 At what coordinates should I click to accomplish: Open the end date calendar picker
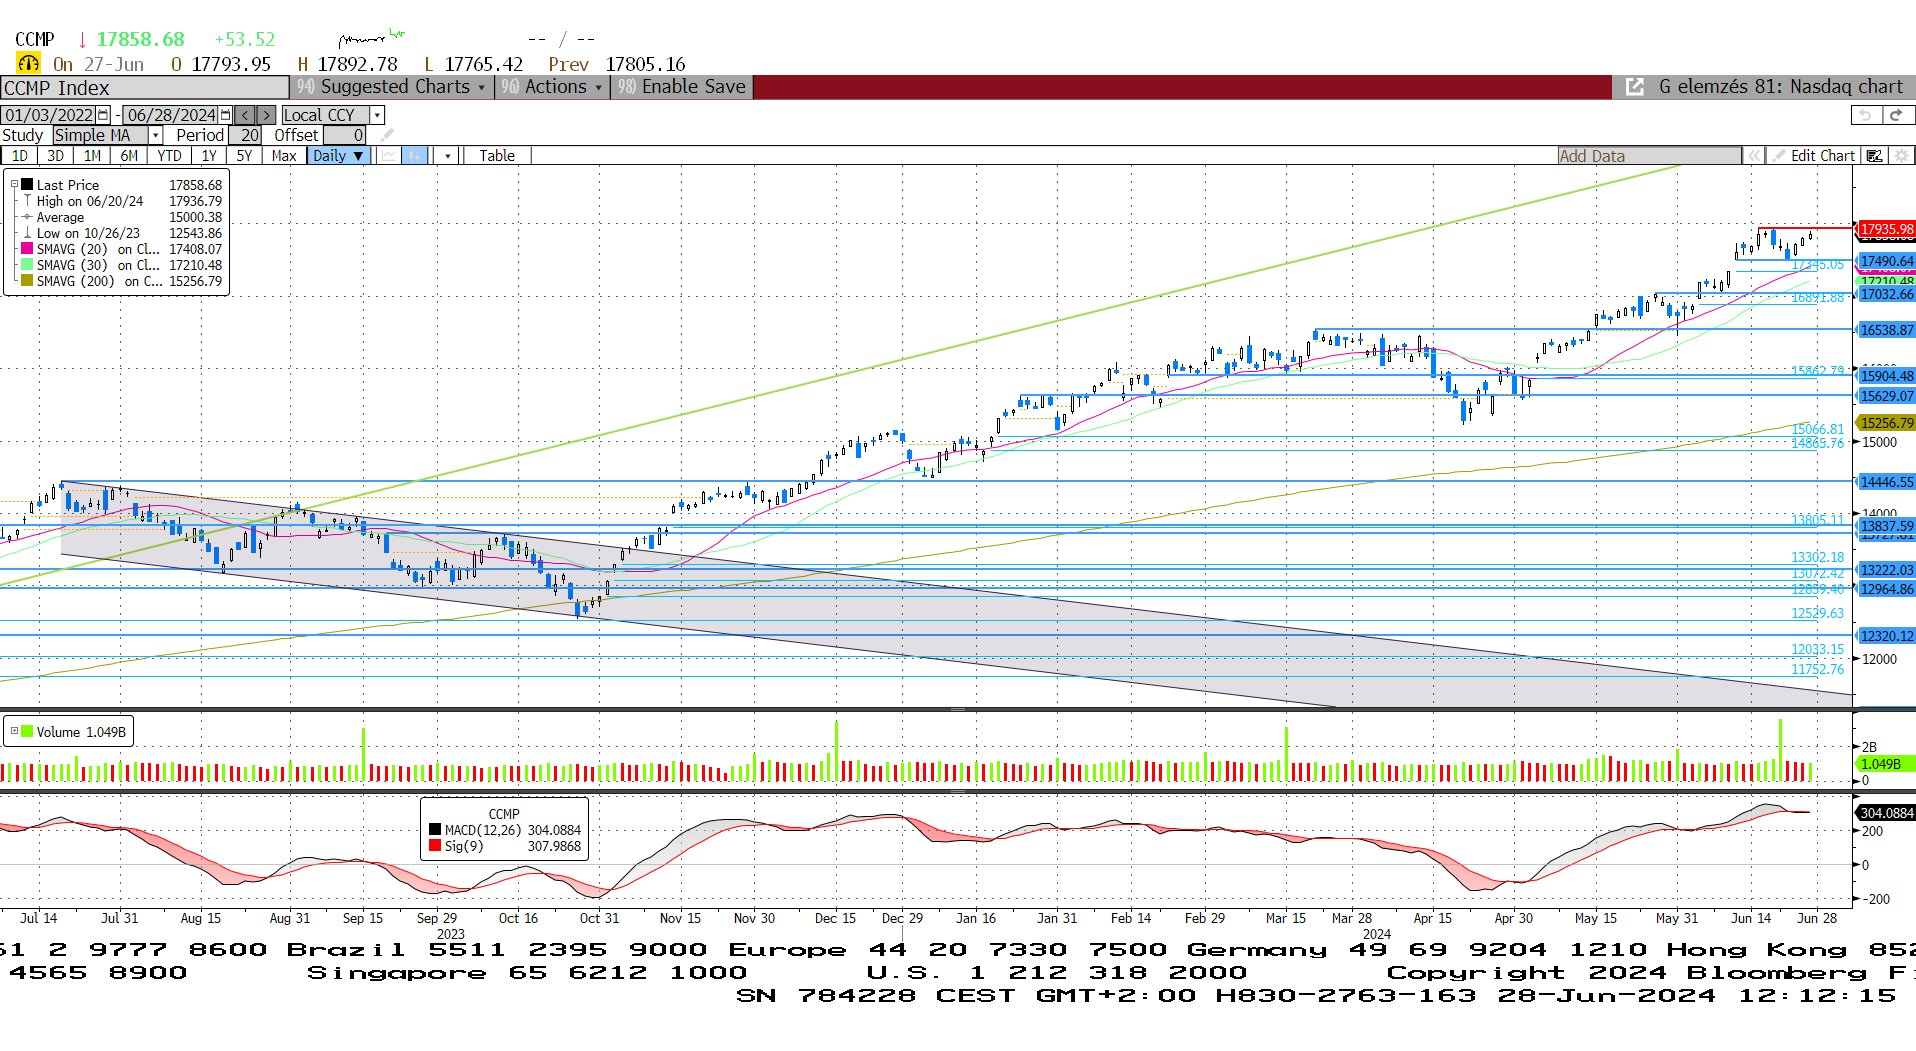[x=226, y=115]
